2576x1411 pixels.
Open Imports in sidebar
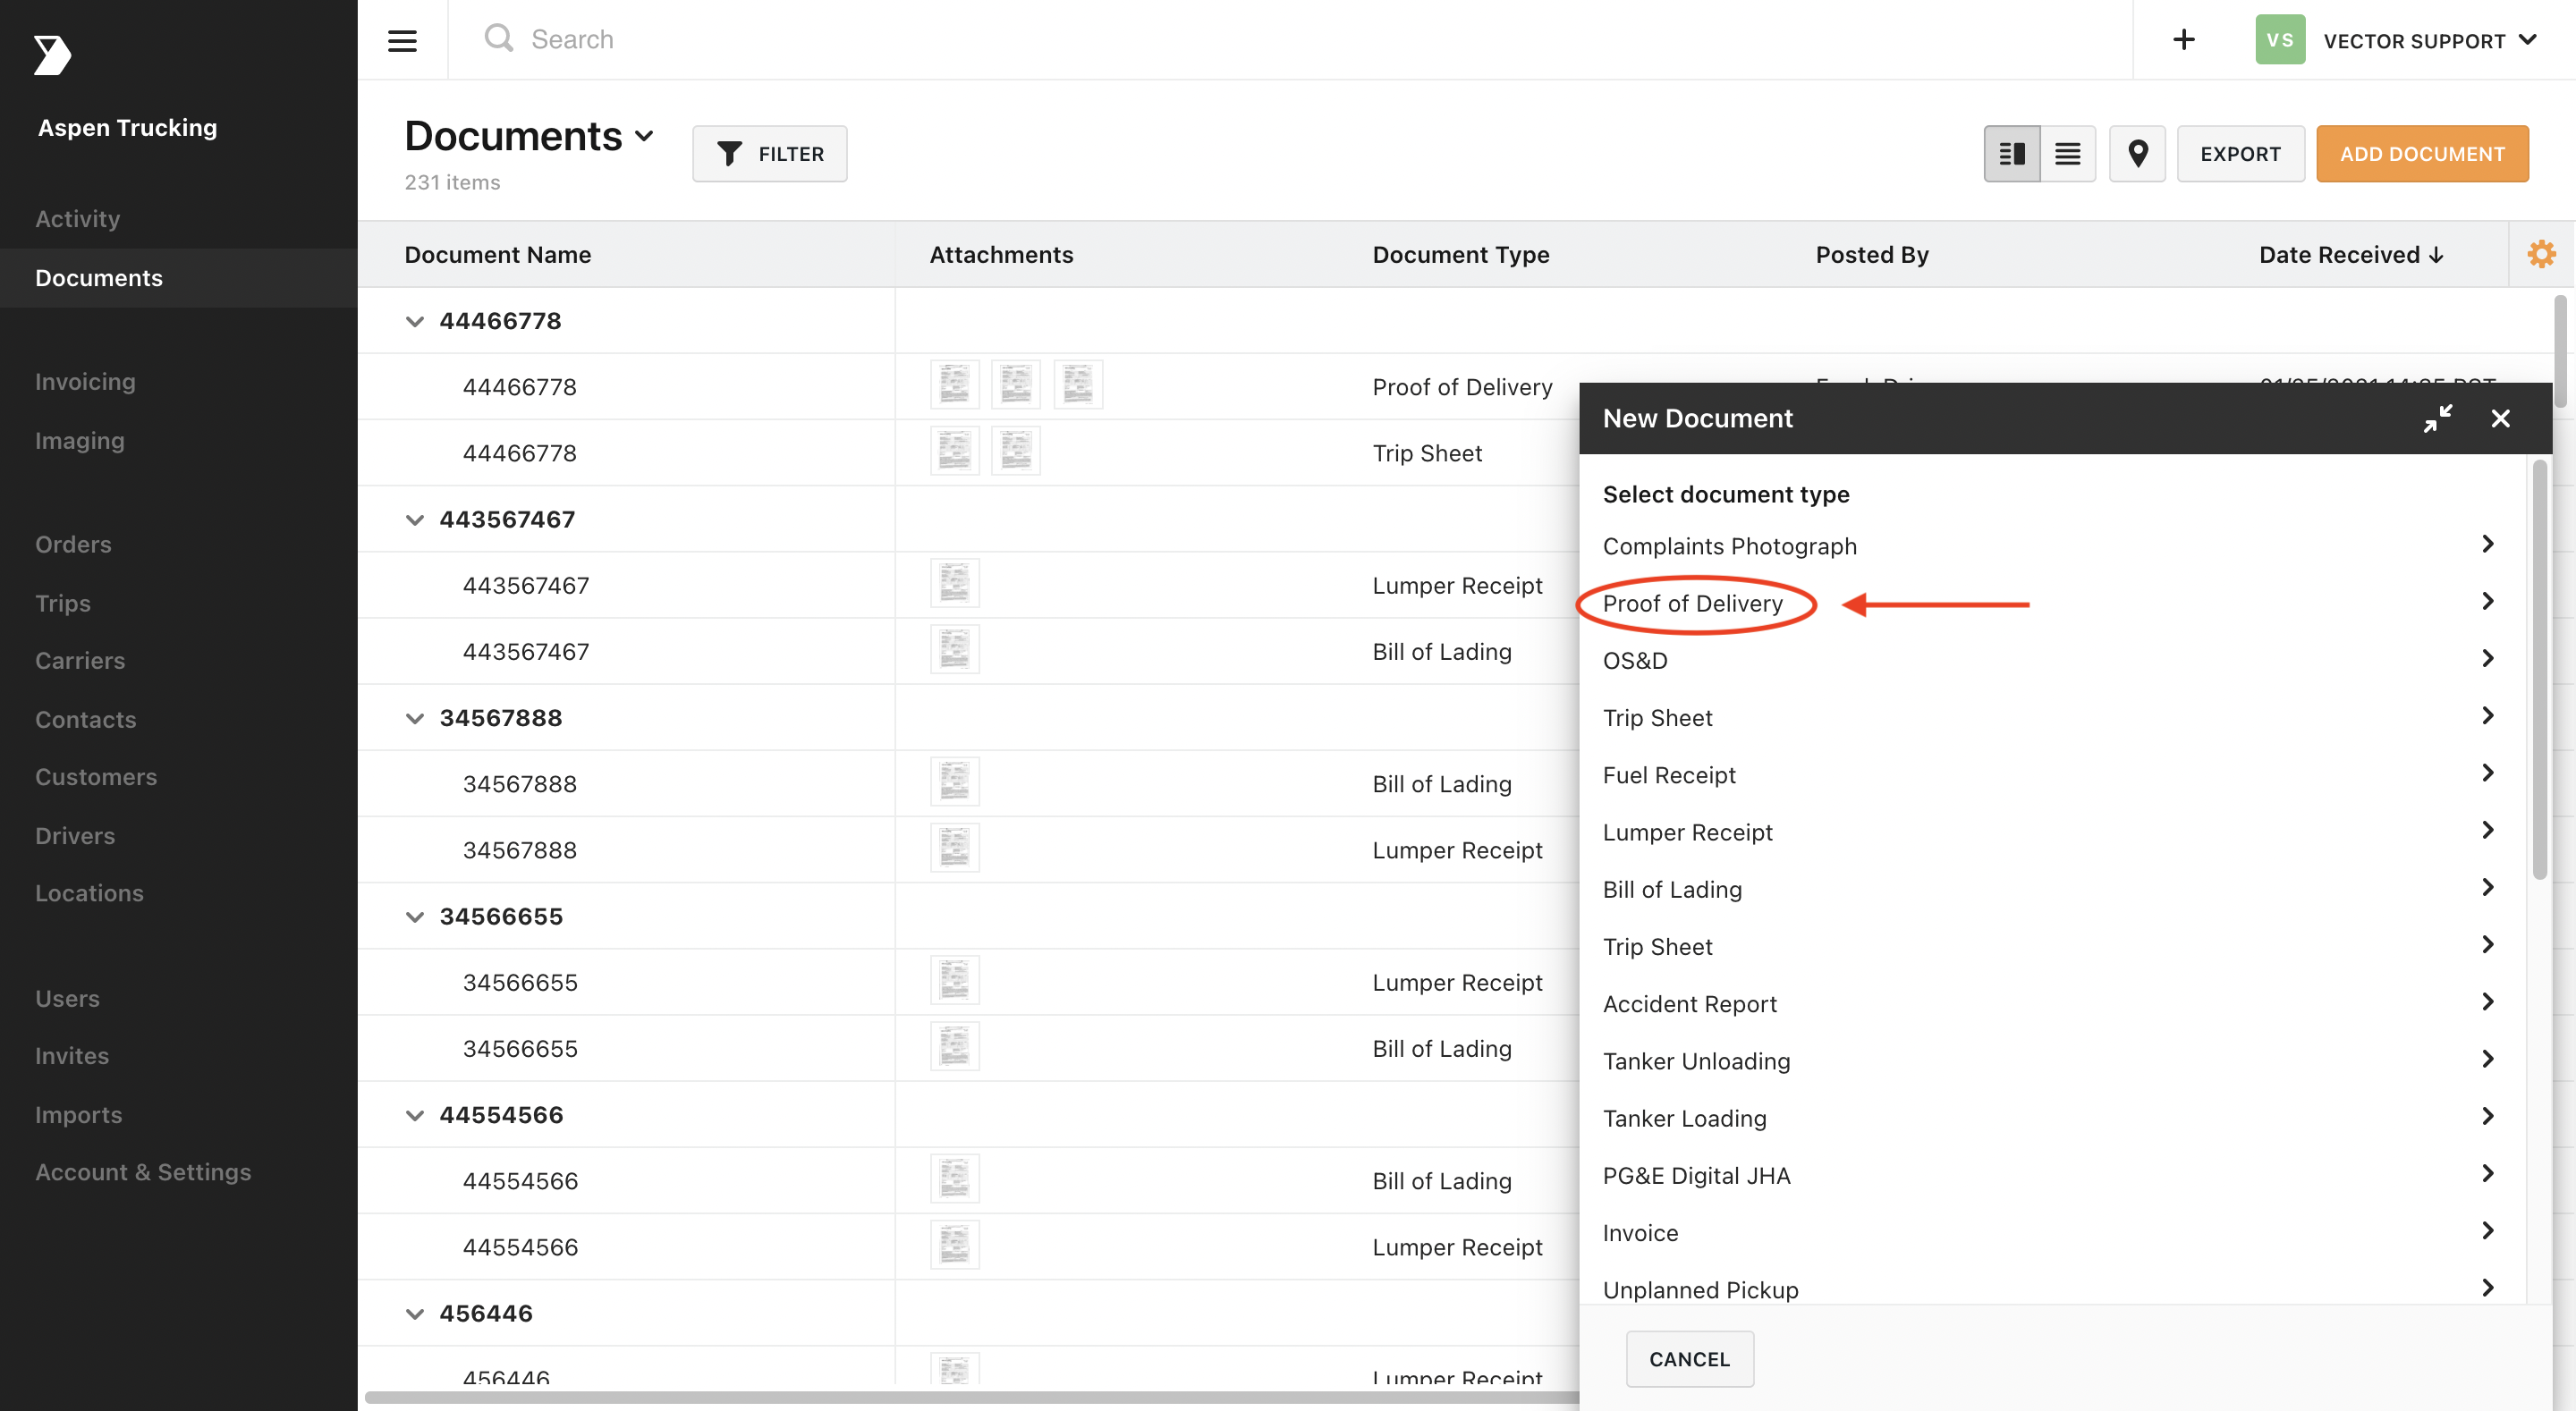pos(78,1113)
